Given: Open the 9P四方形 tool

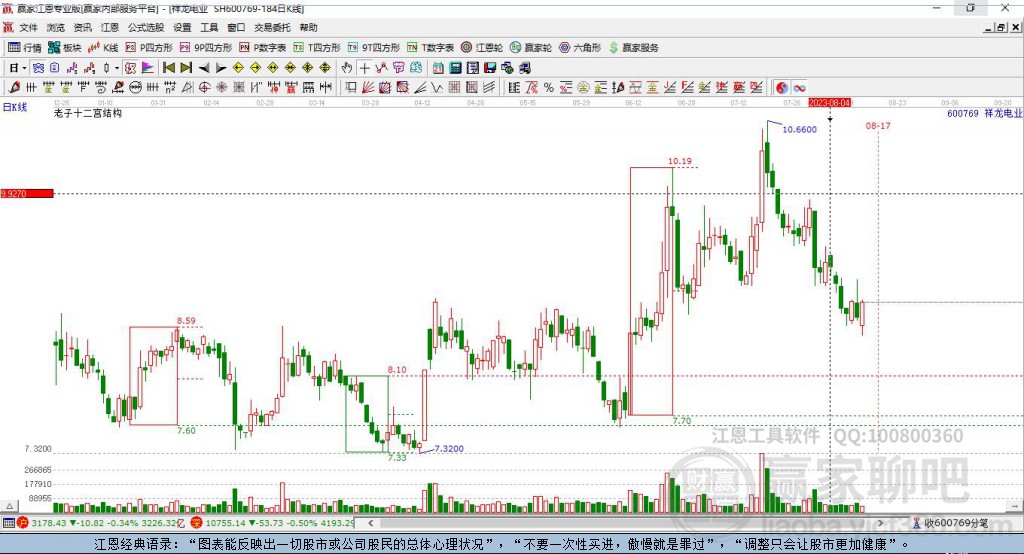Looking at the screenshot, I should pos(206,48).
